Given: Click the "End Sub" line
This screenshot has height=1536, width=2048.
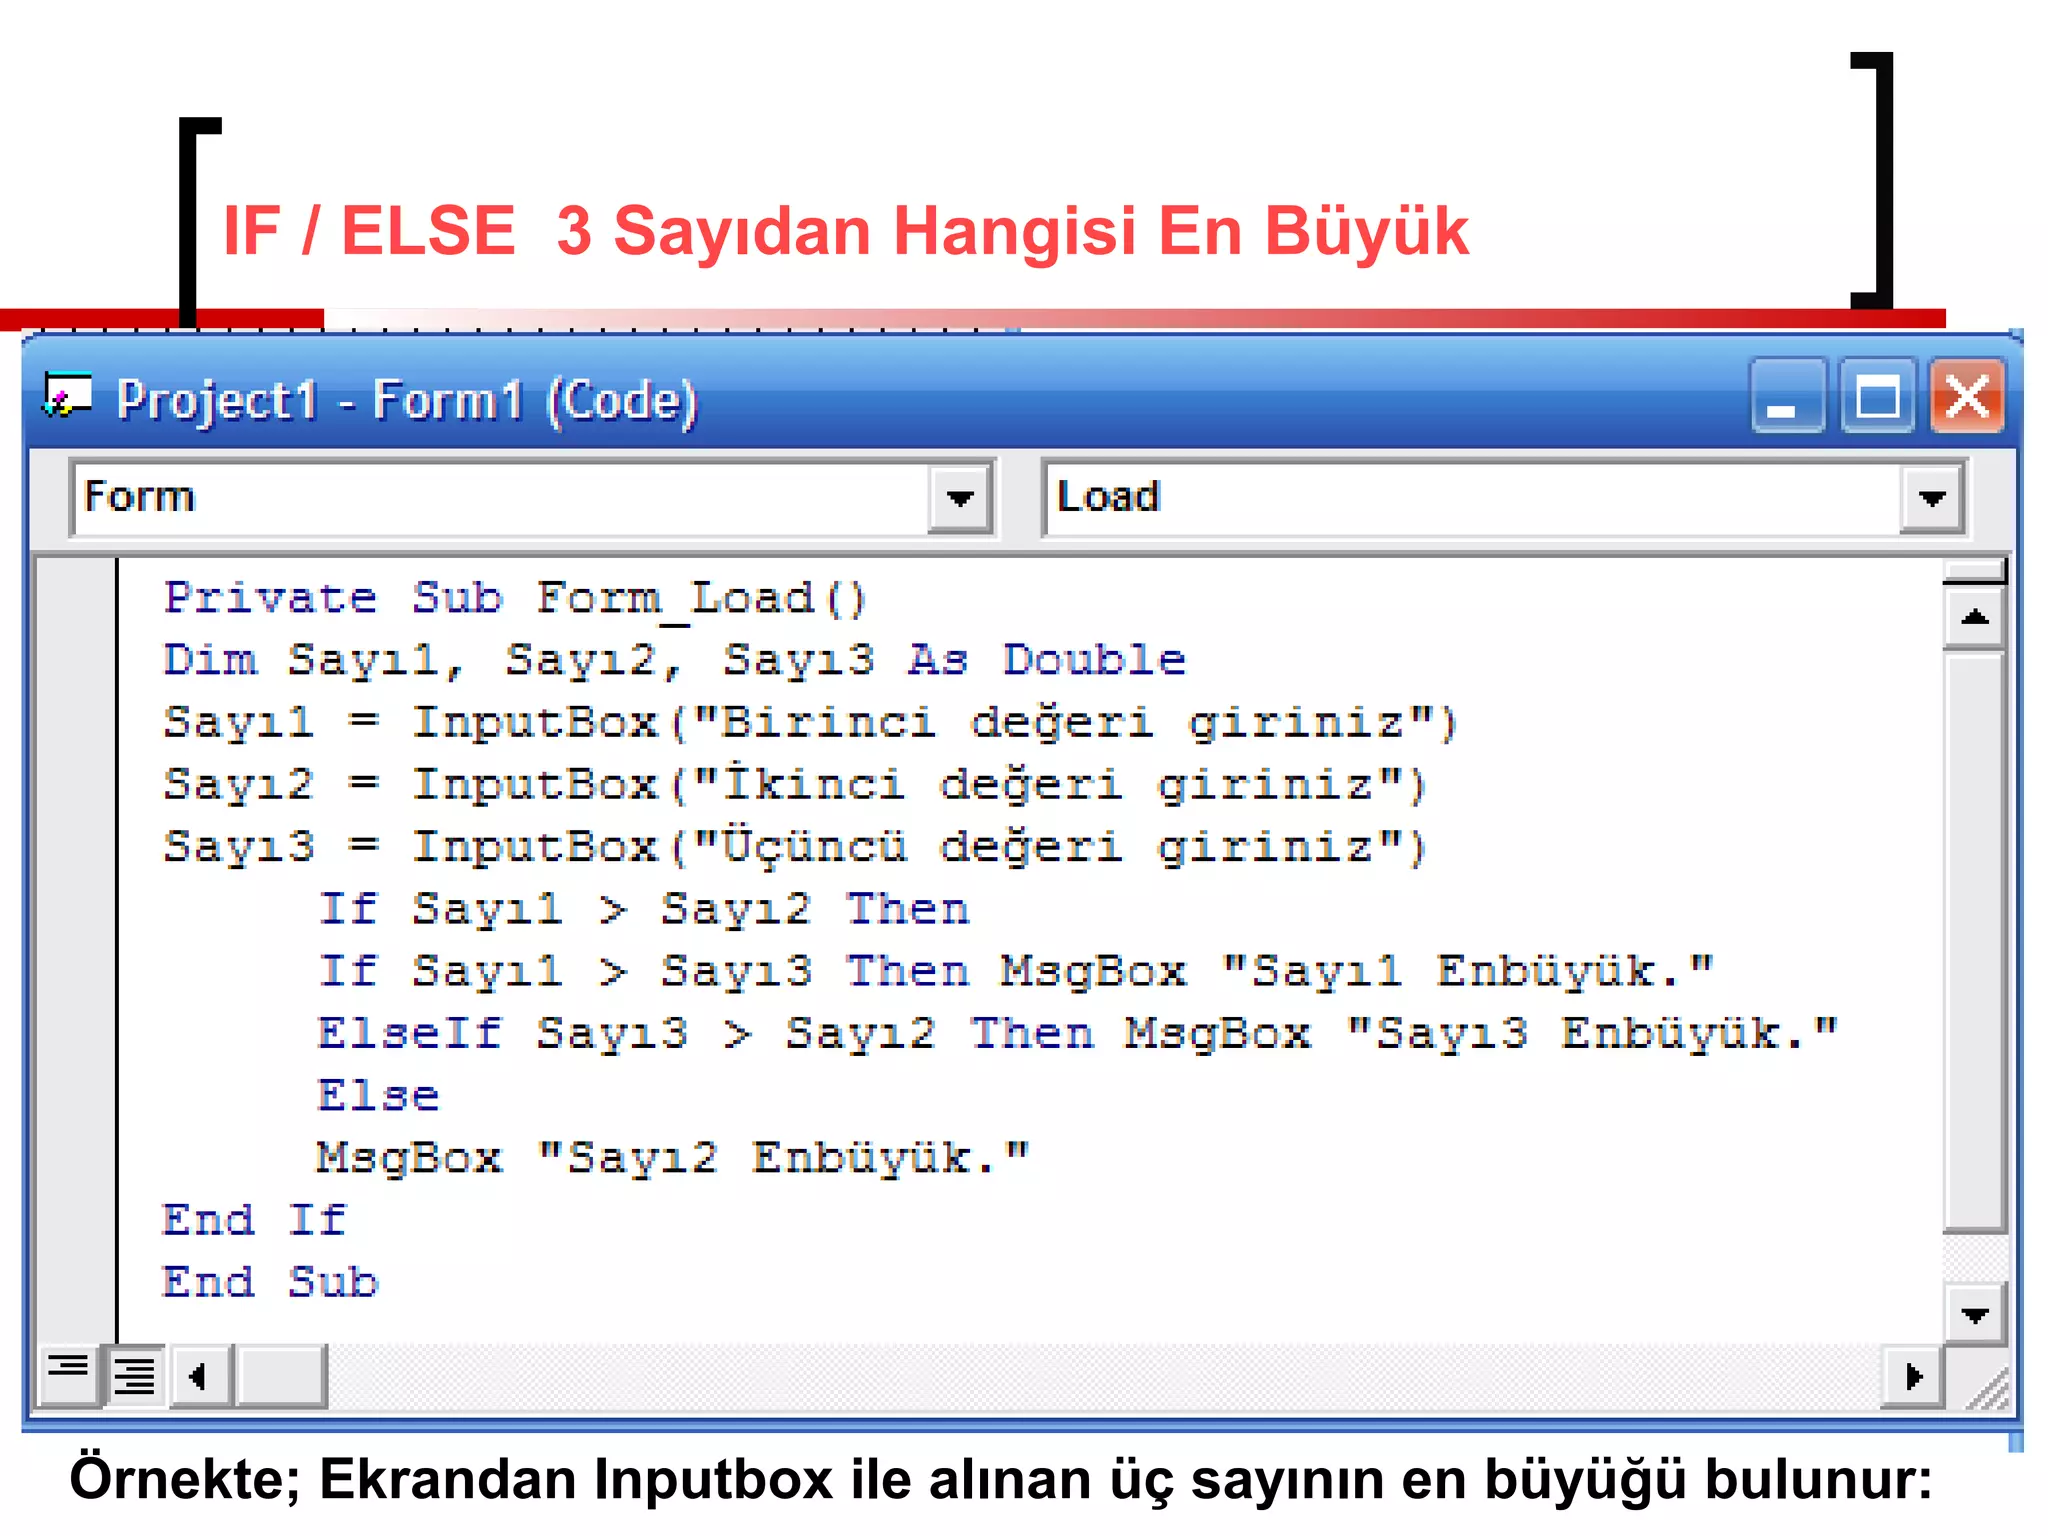Looking at the screenshot, I should click(270, 1282).
